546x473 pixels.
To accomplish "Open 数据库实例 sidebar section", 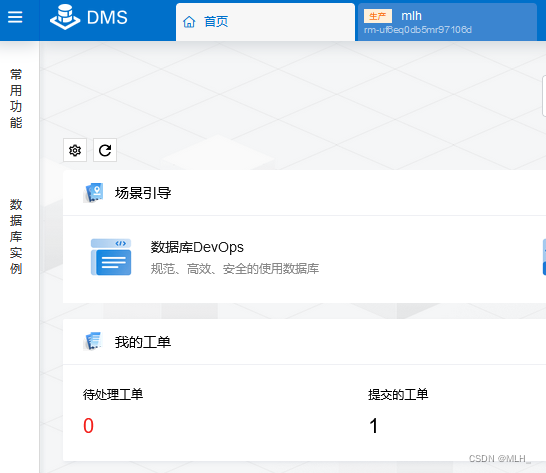I will [16, 236].
